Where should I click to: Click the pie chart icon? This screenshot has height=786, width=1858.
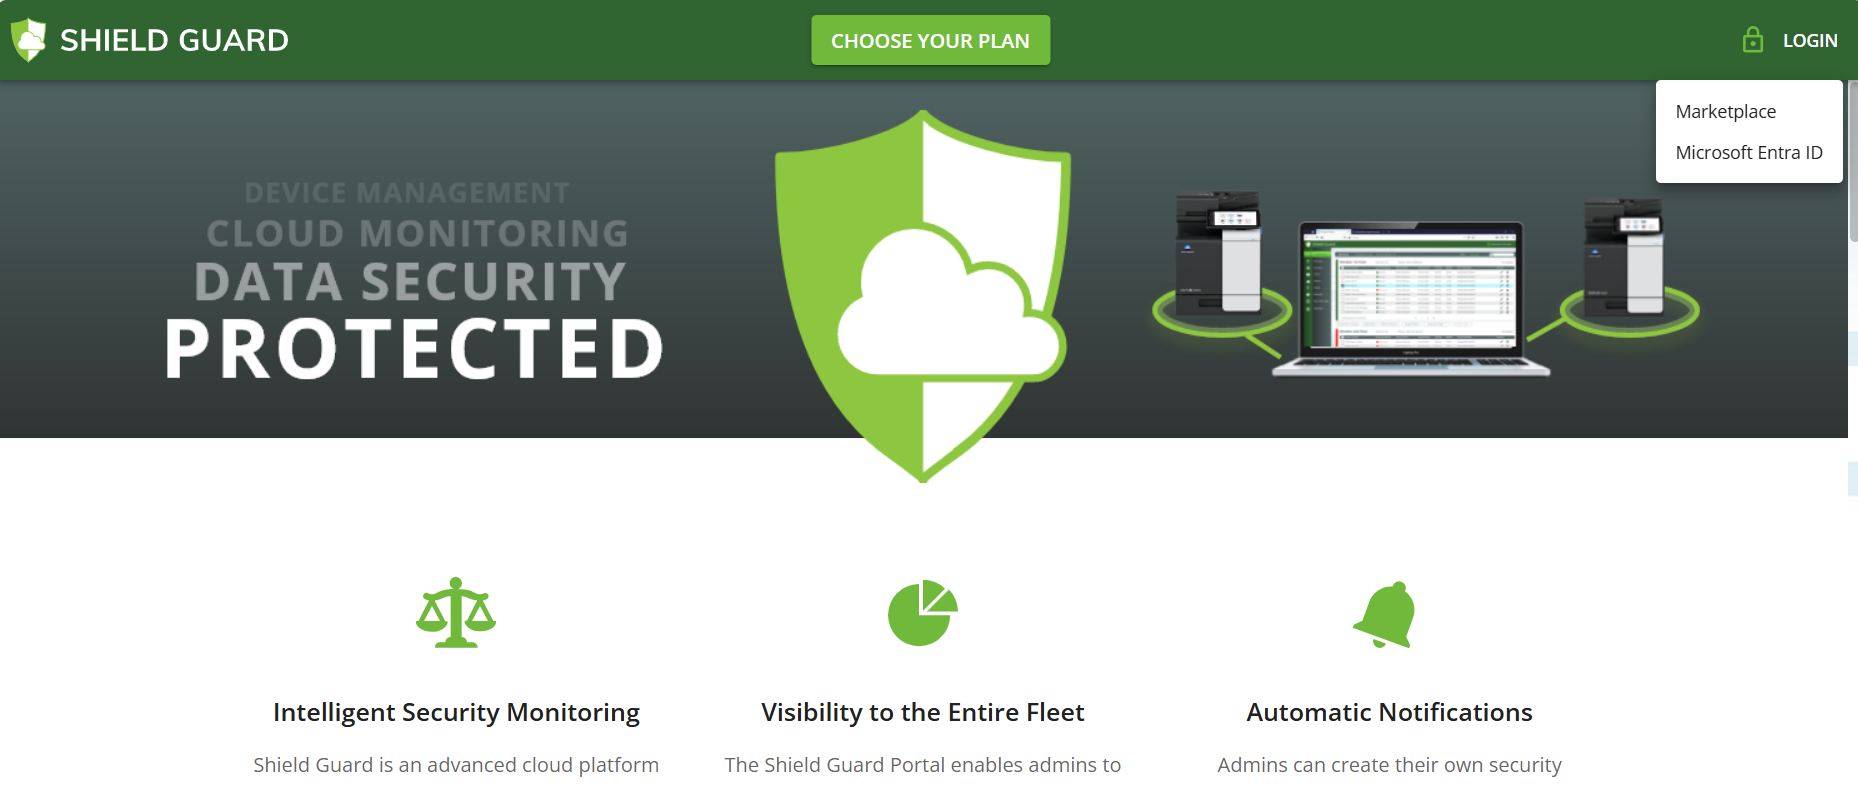click(922, 613)
